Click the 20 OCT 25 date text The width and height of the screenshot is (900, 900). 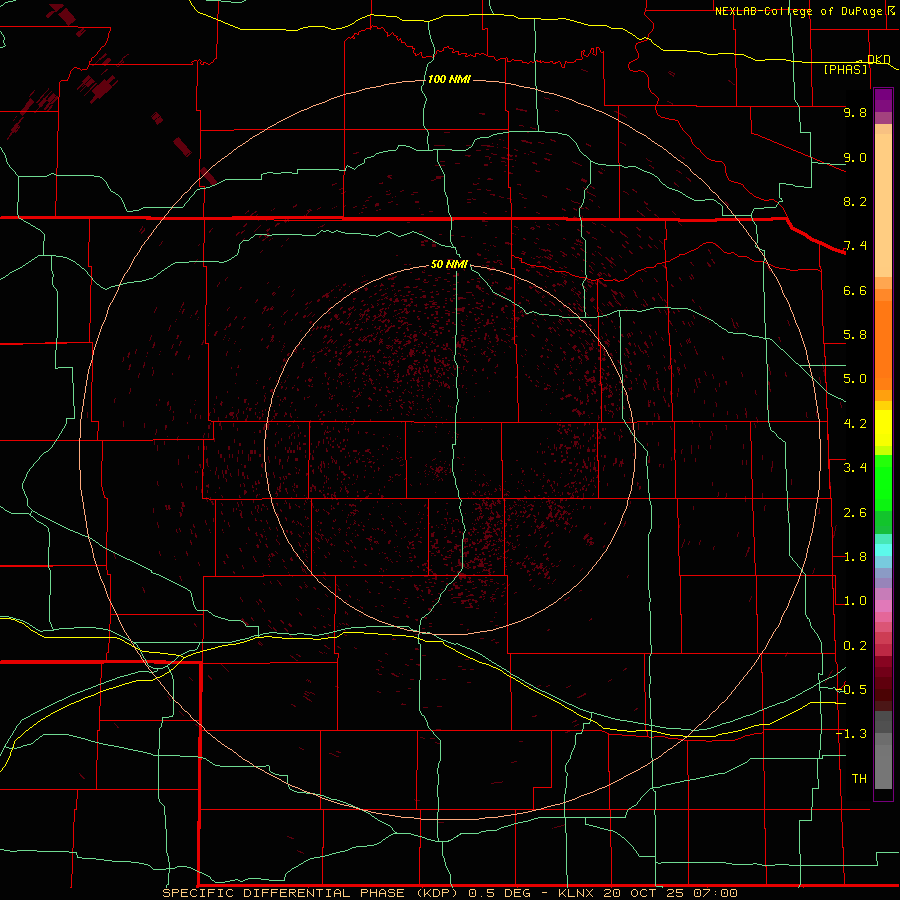point(643,893)
